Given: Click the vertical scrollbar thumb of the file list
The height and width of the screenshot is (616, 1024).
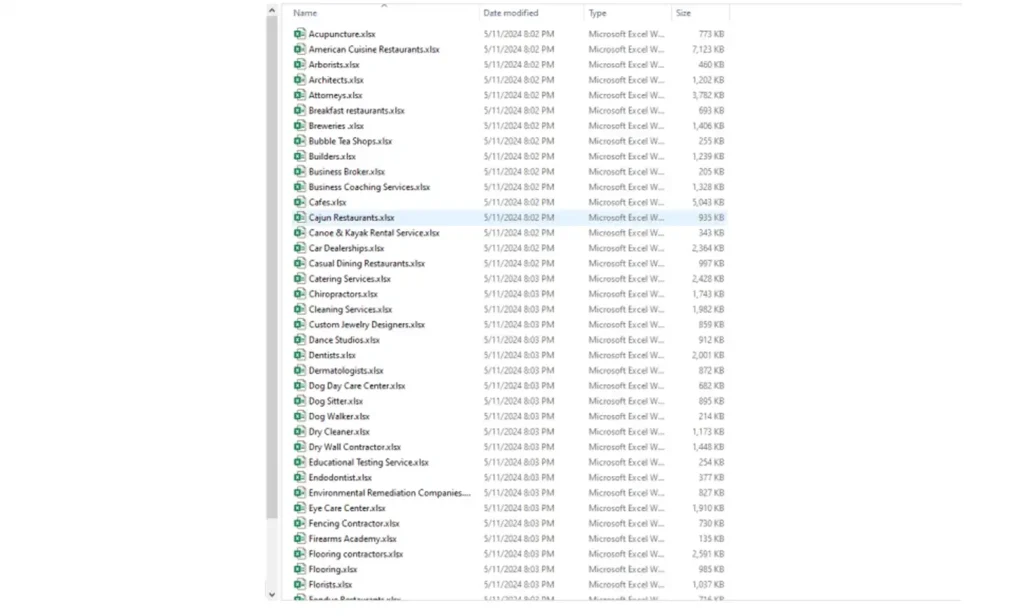Looking at the screenshot, I should point(272,267).
